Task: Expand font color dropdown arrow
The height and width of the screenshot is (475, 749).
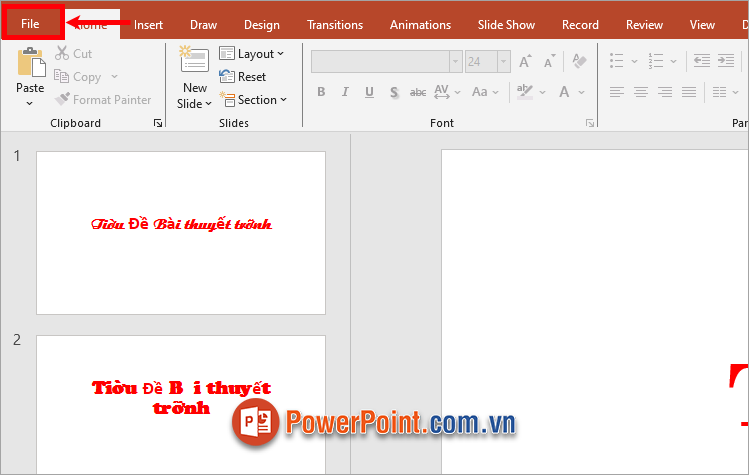Action: pyautogui.click(x=581, y=92)
